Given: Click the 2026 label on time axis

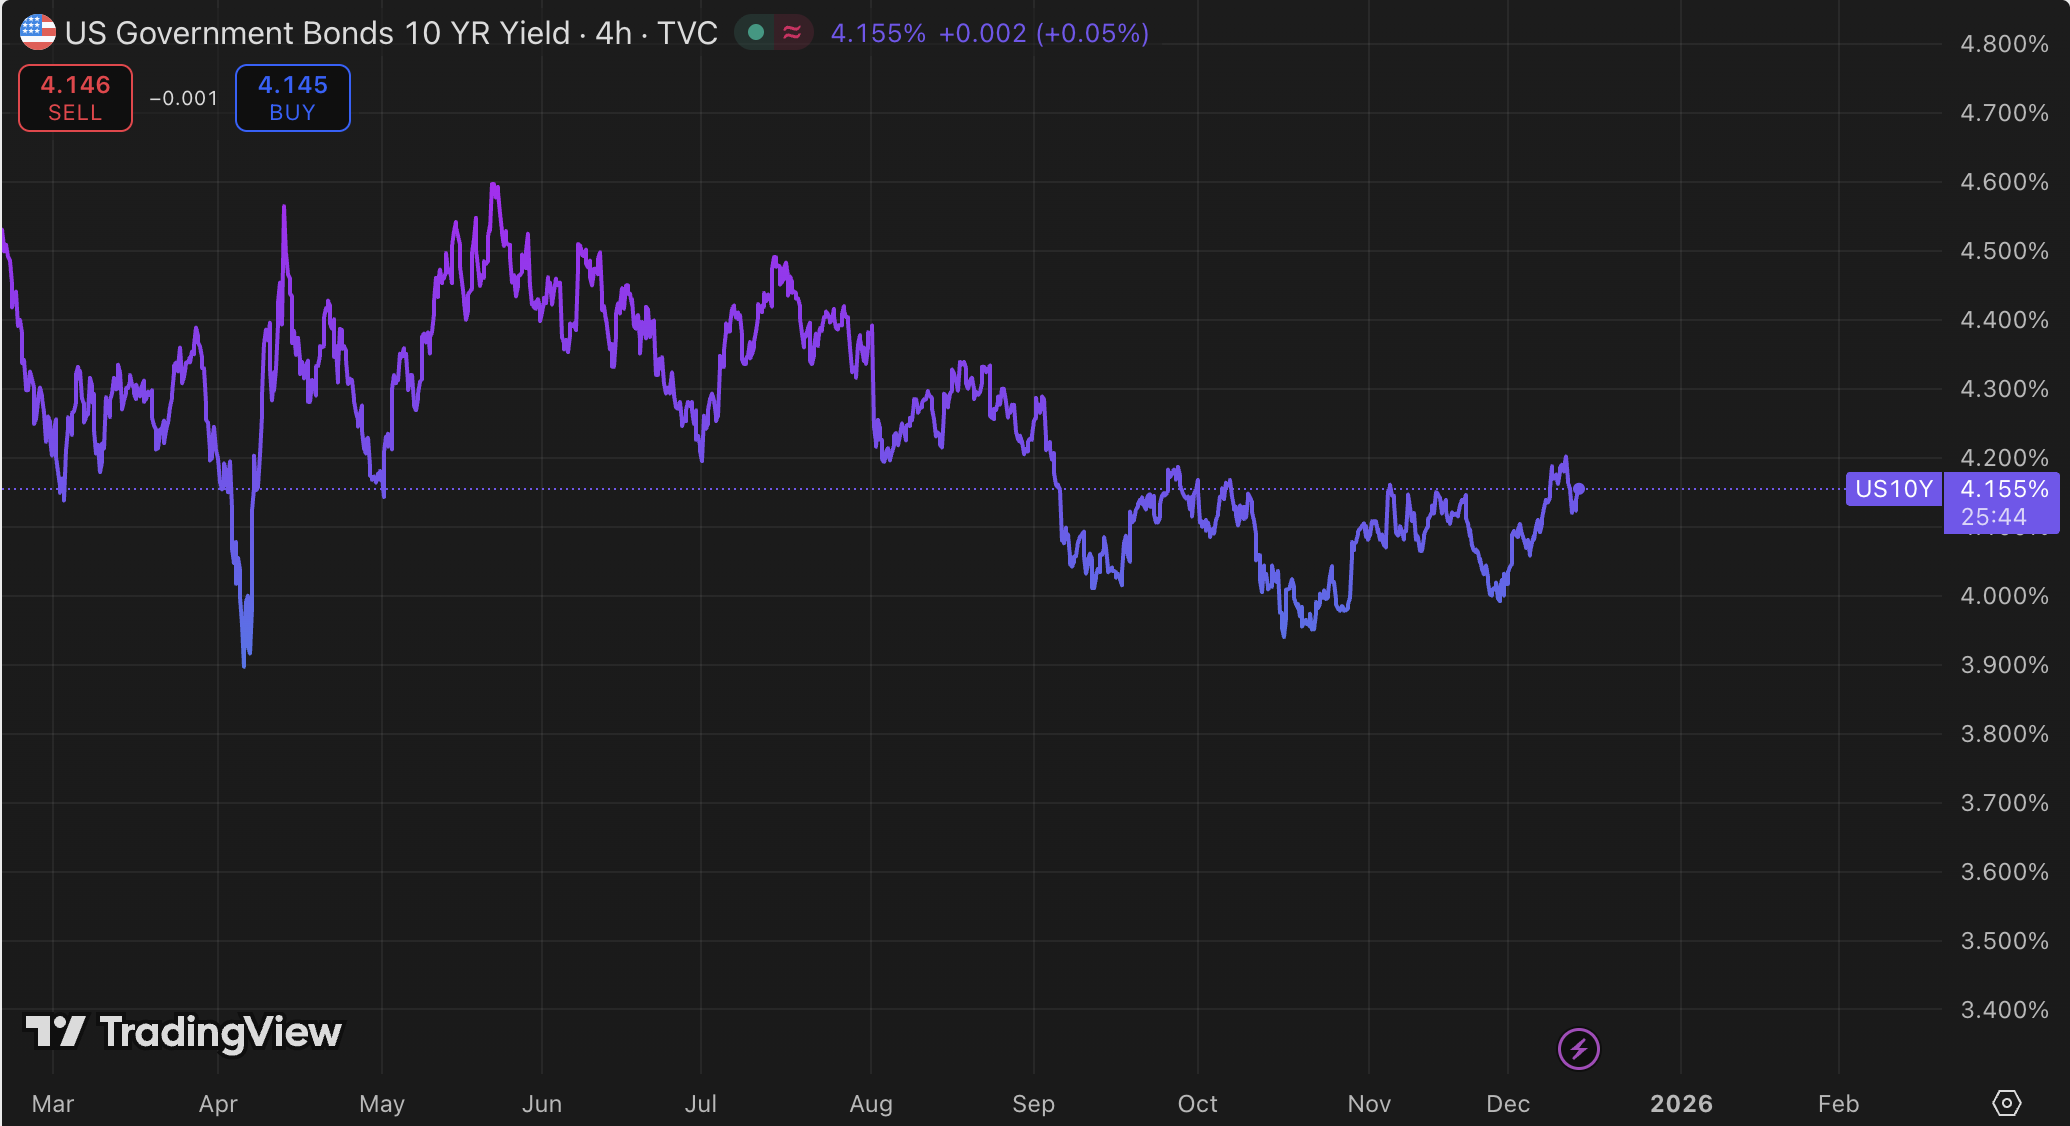Looking at the screenshot, I should tap(1681, 1104).
